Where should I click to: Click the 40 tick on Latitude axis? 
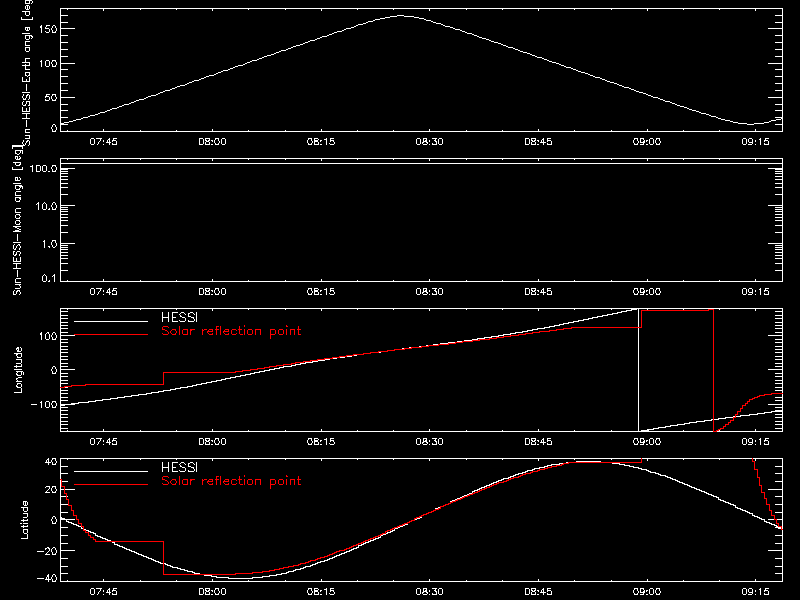click(x=52, y=461)
